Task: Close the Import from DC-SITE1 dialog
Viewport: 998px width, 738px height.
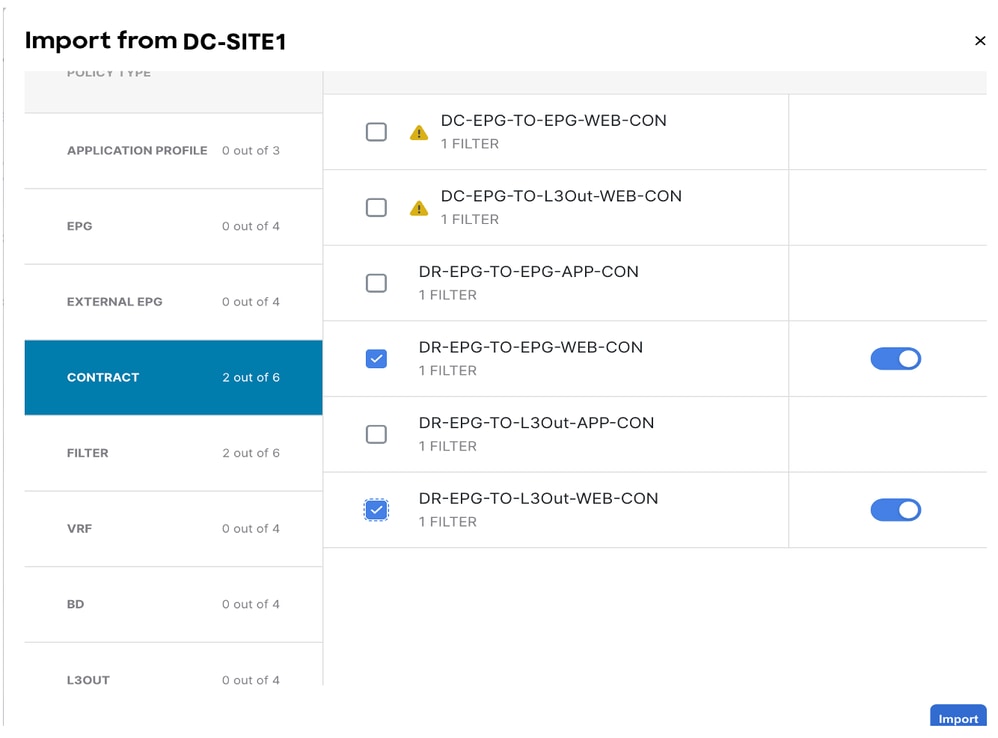Action: 980,41
